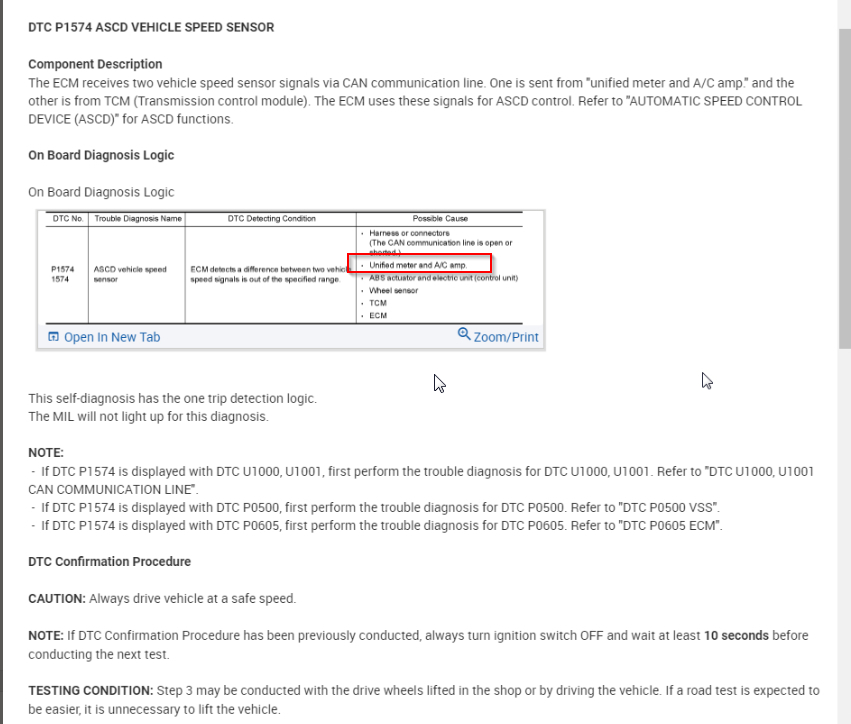Click the 'Wheel sensor' possible cause entry
Viewport: 851px width, 724px height.
(x=393, y=291)
